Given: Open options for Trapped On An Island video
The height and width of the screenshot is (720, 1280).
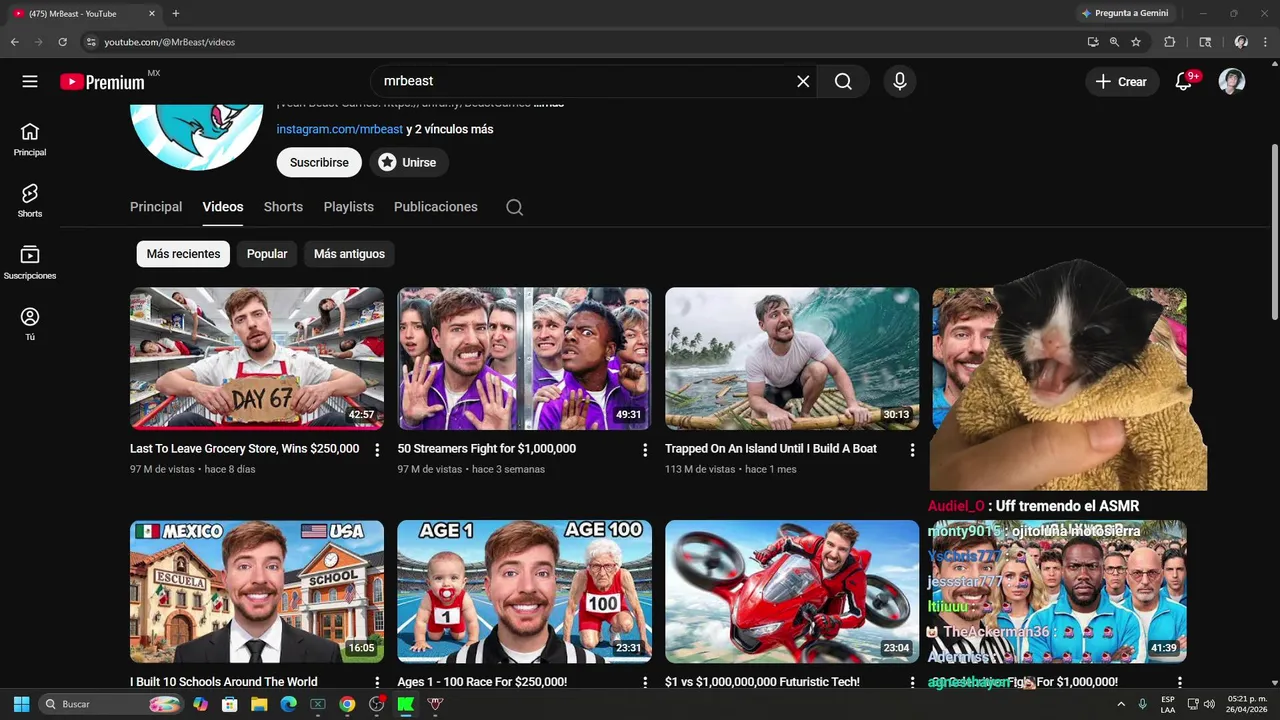Looking at the screenshot, I should pyautogui.click(x=912, y=450).
